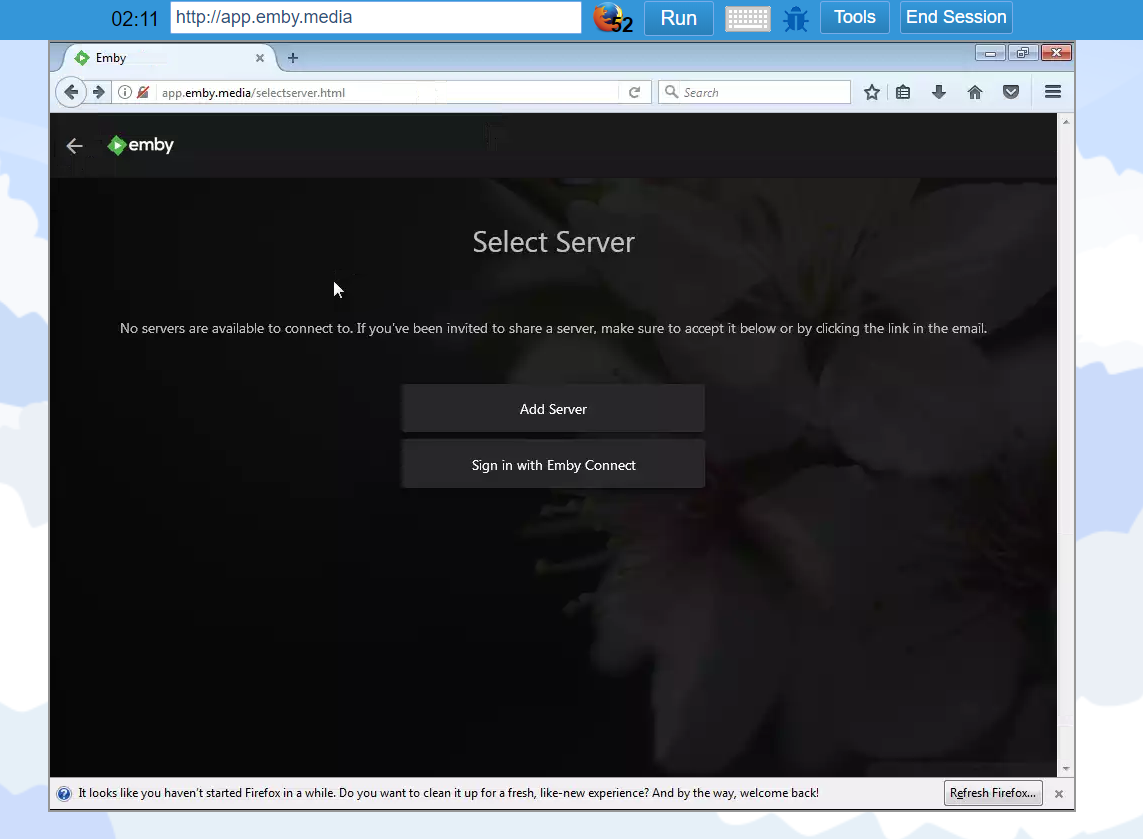Close the Emby tab
This screenshot has height=839, width=1143.
(260, 58)
